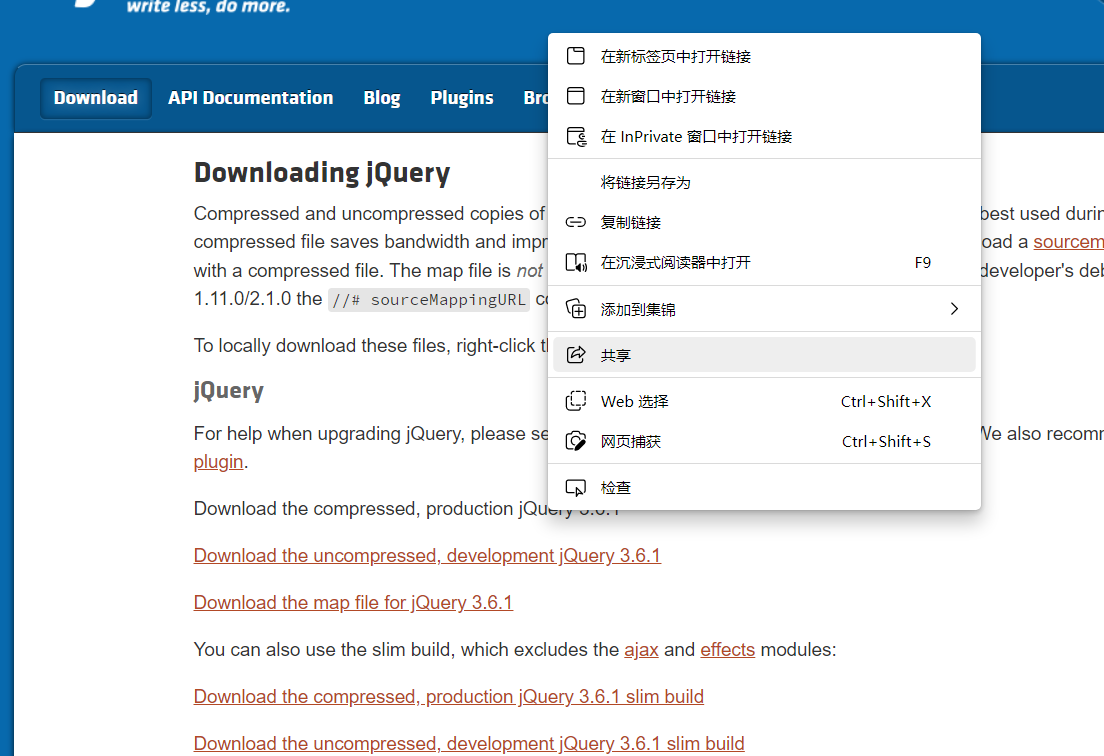Click the Downloading jQuery heading
The width and height of the screenshot is (1104, 756).
coord(322,173)
